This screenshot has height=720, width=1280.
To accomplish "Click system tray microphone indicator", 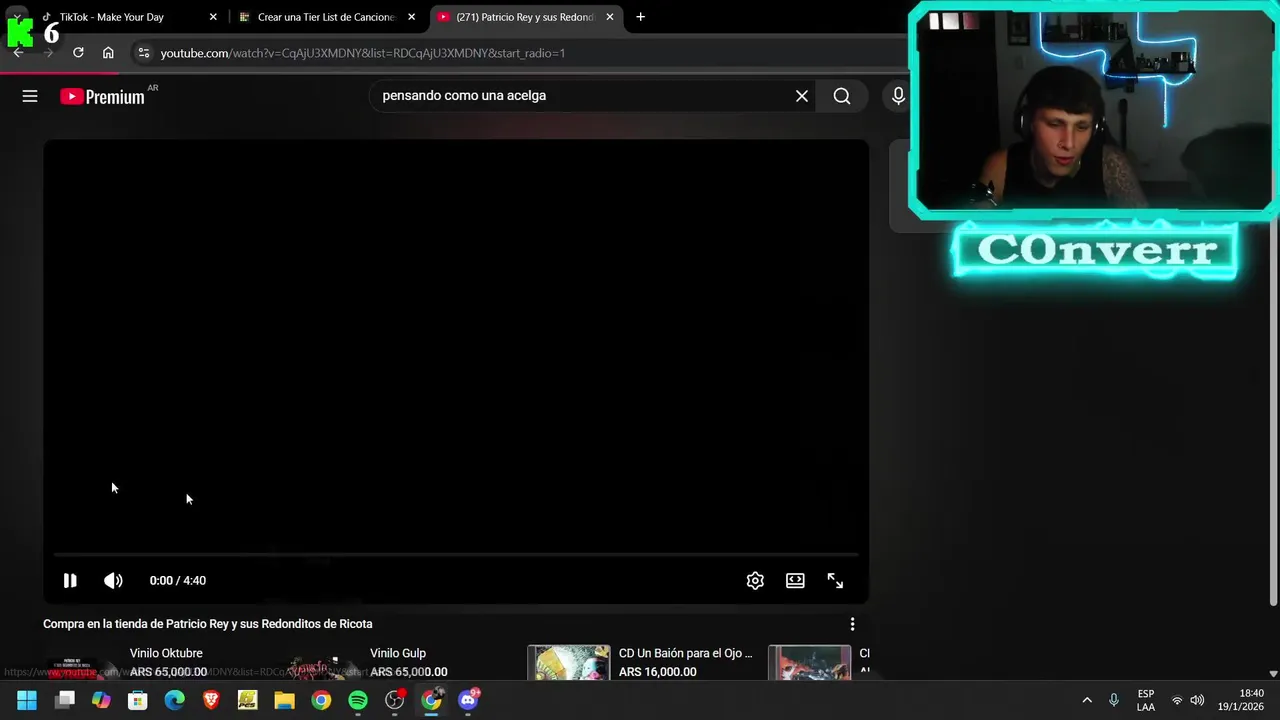I will (x=1114, y=700).
